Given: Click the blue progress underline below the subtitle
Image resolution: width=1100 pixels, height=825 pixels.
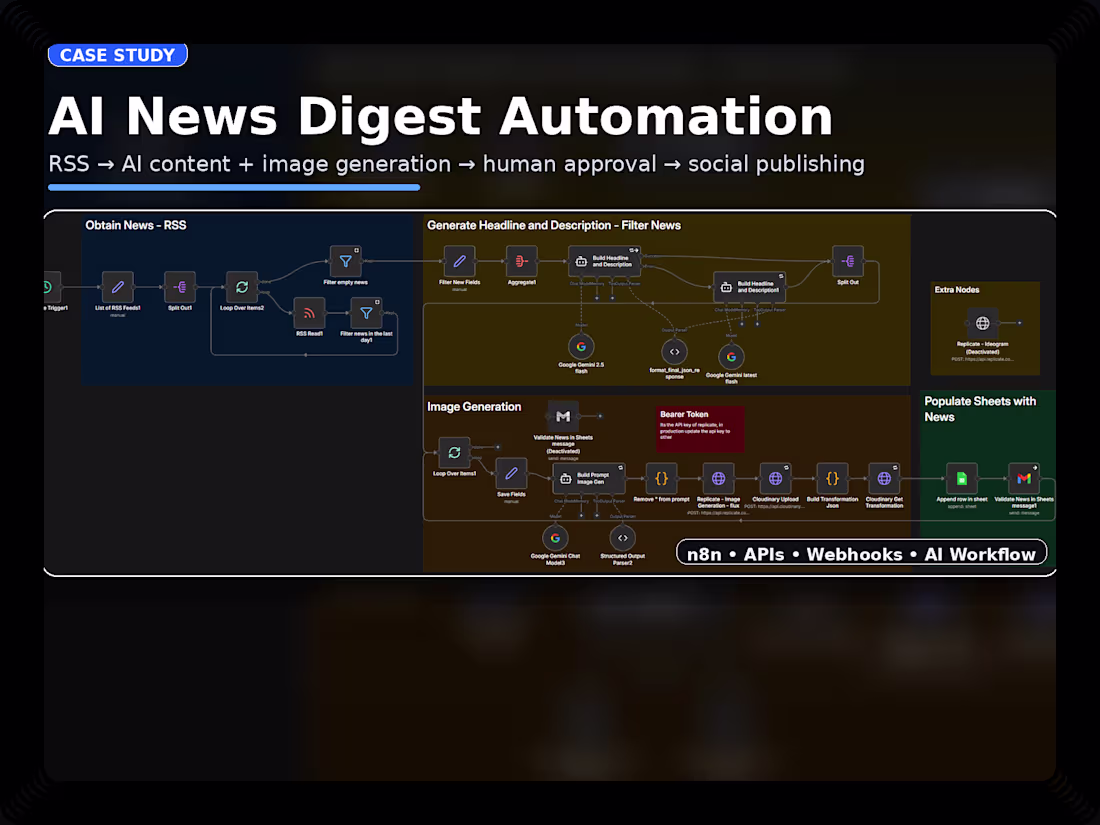Looking at the screenshot, I should tap(236, 187).
